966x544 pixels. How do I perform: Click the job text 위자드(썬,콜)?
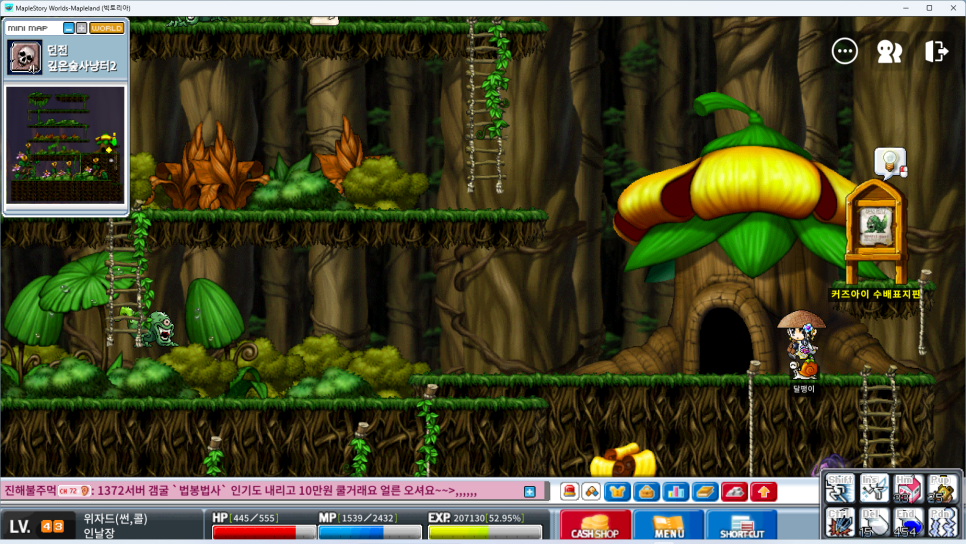pos(115,519)
